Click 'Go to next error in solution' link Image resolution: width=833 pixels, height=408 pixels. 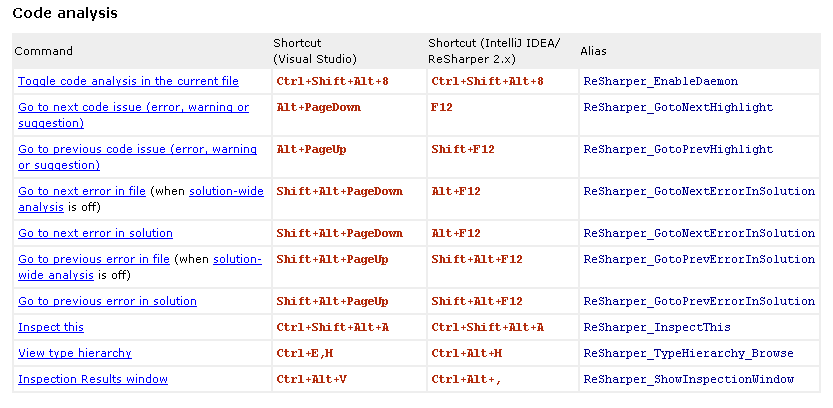pyautogui.click(x=95, y=233)
